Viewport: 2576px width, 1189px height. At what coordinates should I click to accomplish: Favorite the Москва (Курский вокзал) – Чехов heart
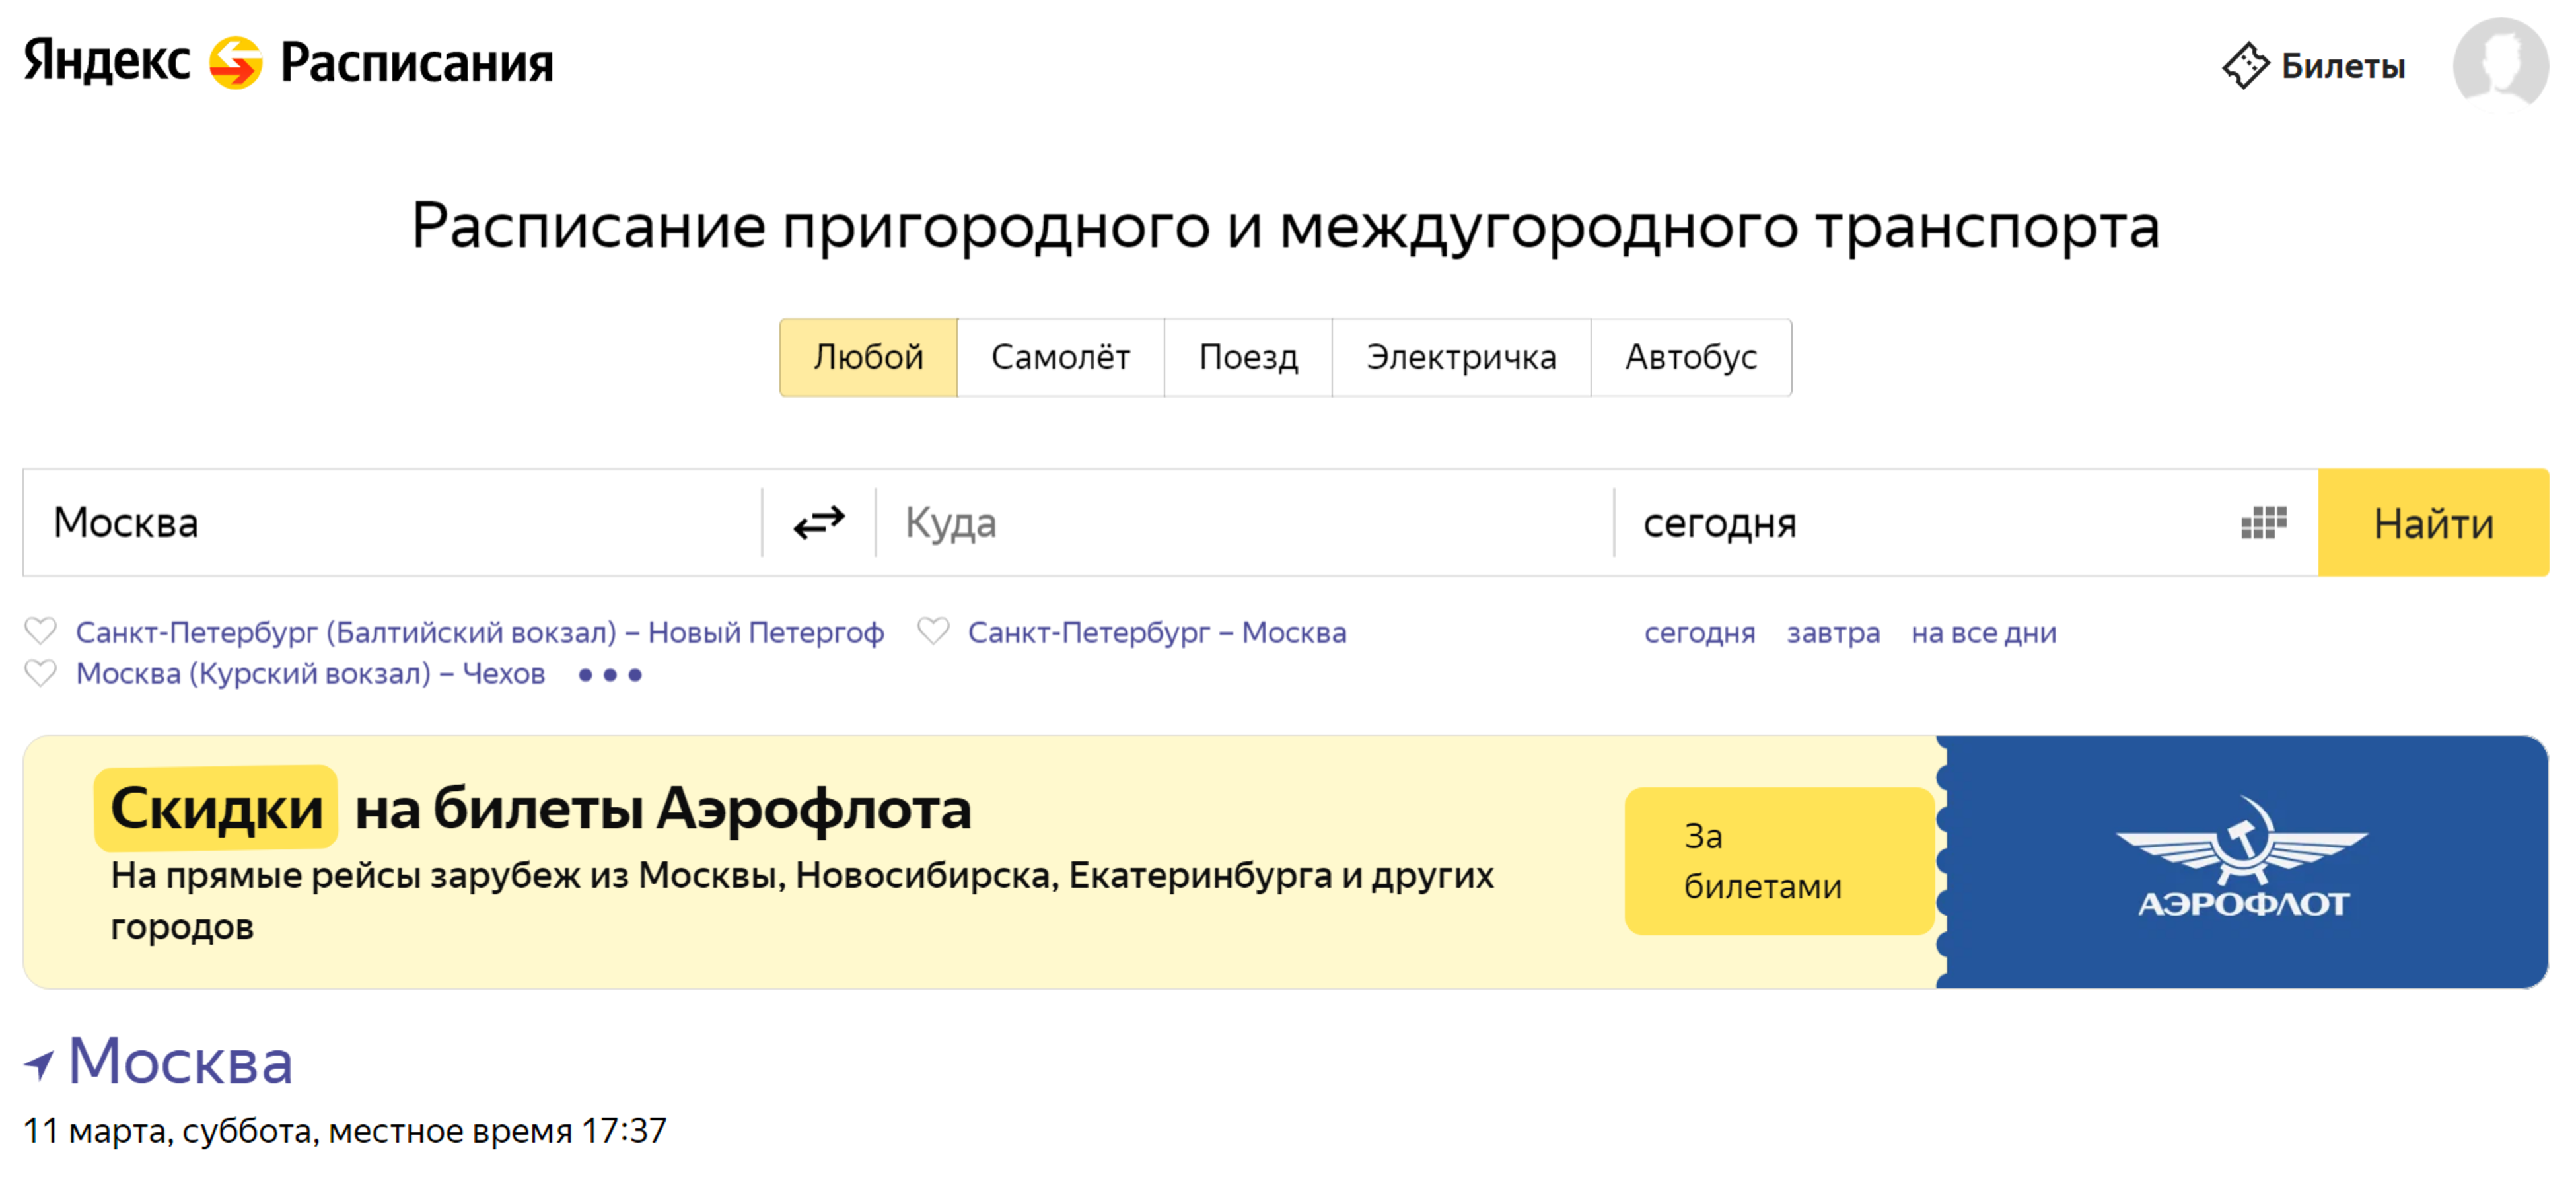click(41, 673)
